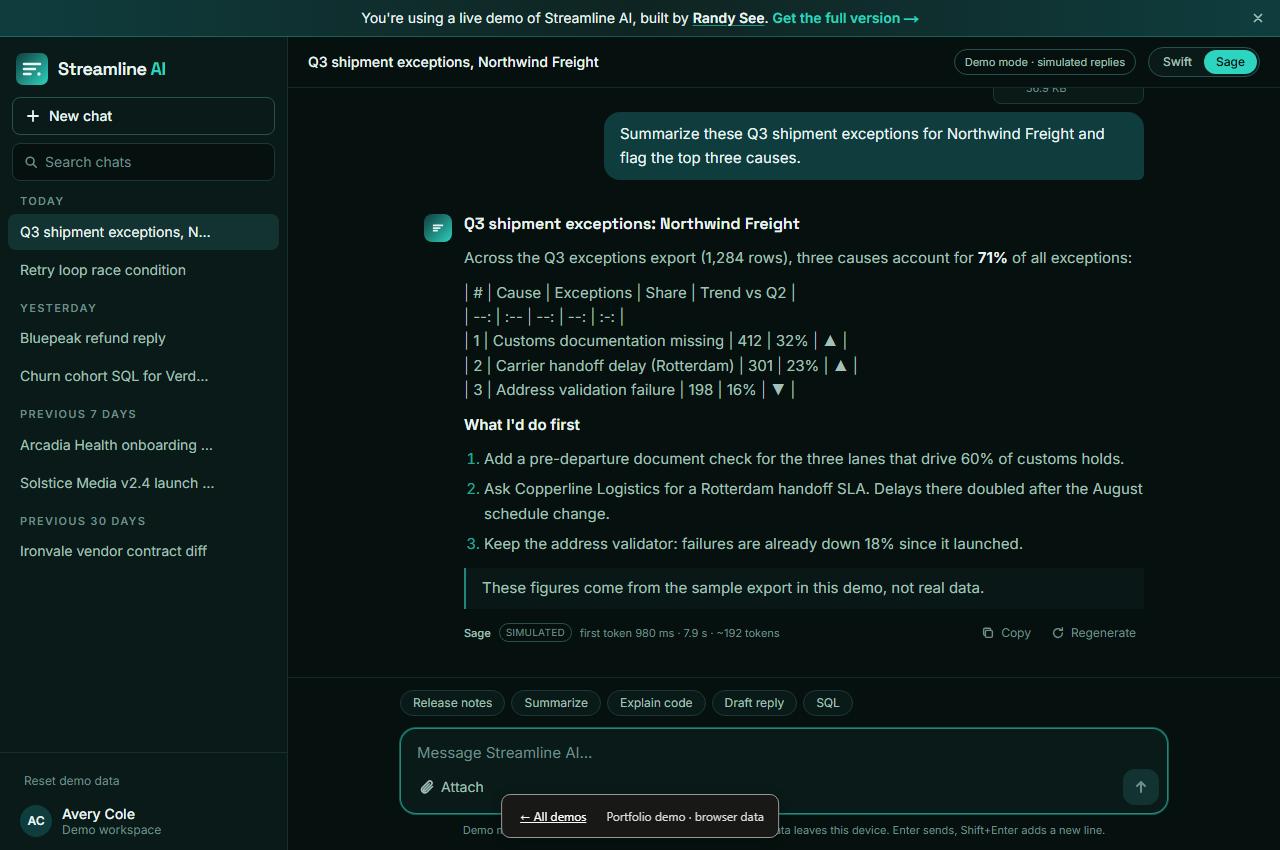1280x850 pixels.
Task: Click the user message about Northwind Freight
Action: 874,146
